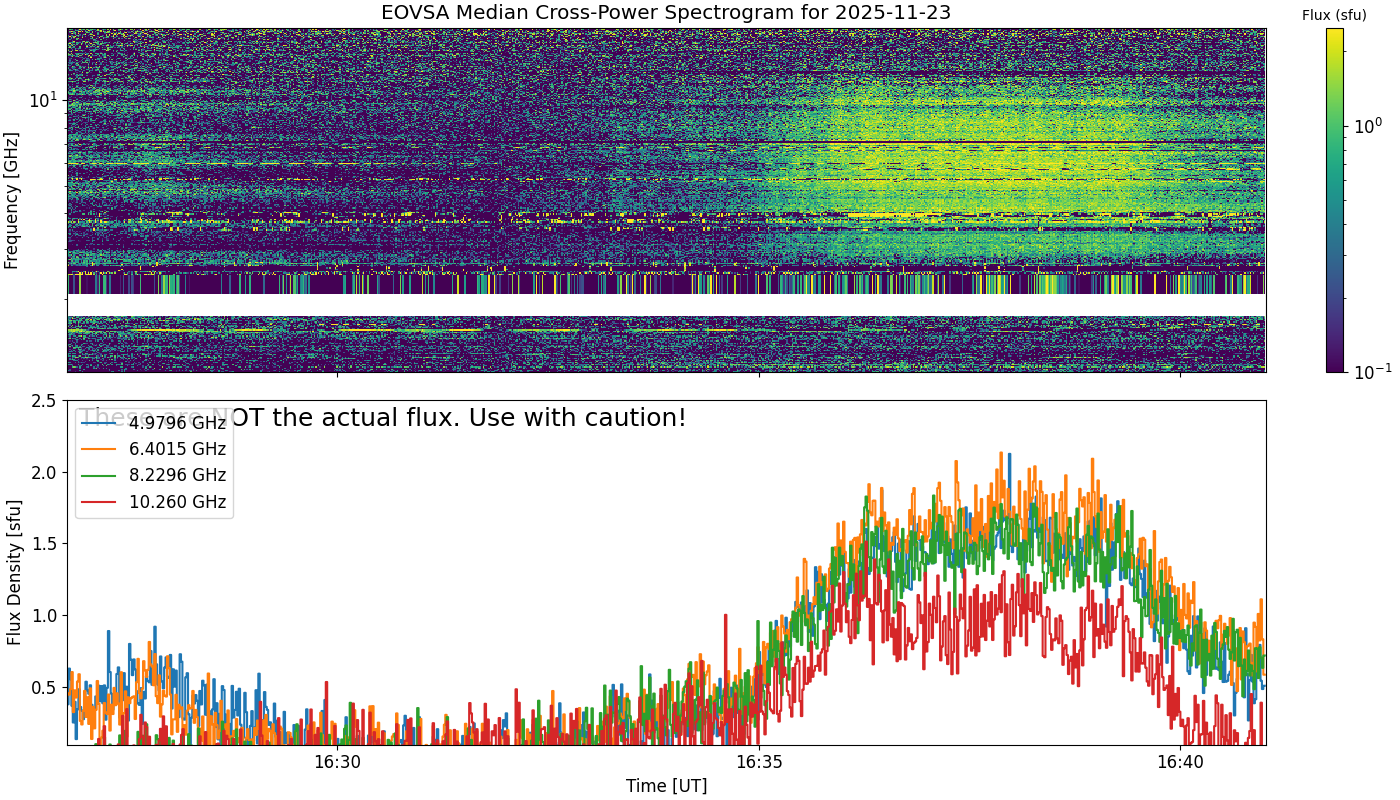The width and height of the screenshot is (1400, 800).
Task: Click the 2.5 tick on flux axis
Action: pos(42,401)
